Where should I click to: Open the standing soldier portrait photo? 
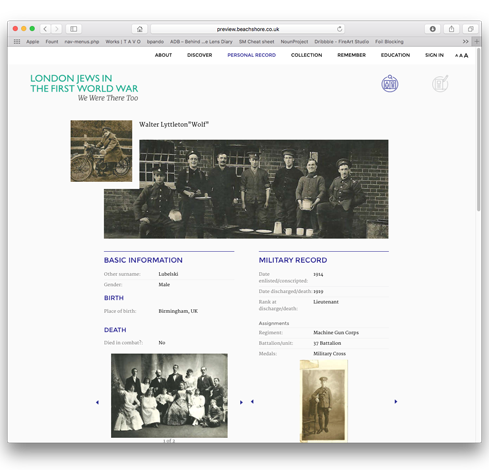coord(324,401)
